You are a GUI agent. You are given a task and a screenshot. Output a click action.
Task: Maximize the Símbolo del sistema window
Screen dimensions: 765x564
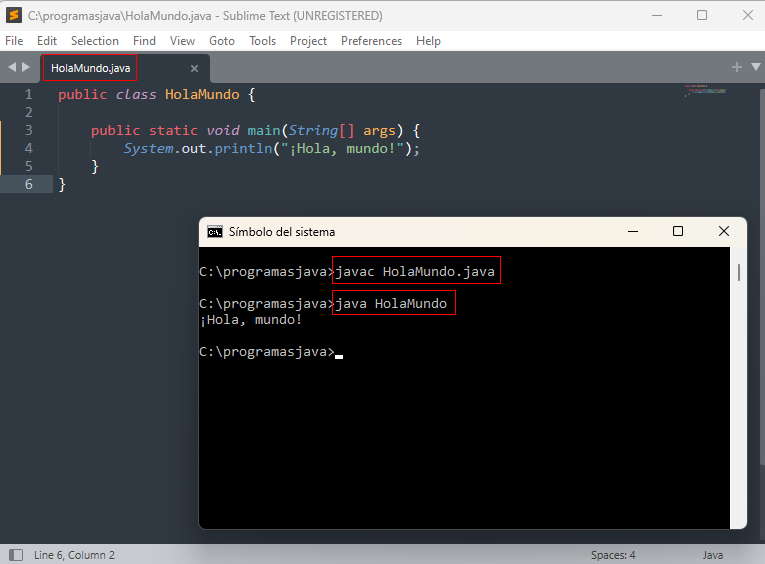[678, 231]
